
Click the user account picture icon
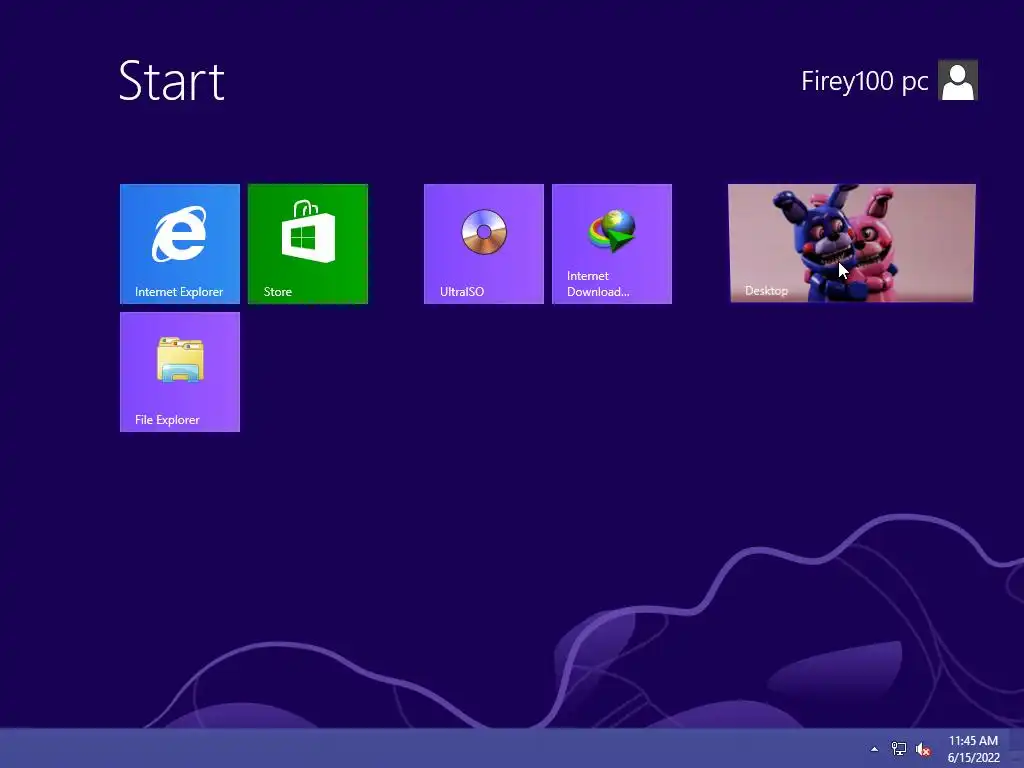957,80
